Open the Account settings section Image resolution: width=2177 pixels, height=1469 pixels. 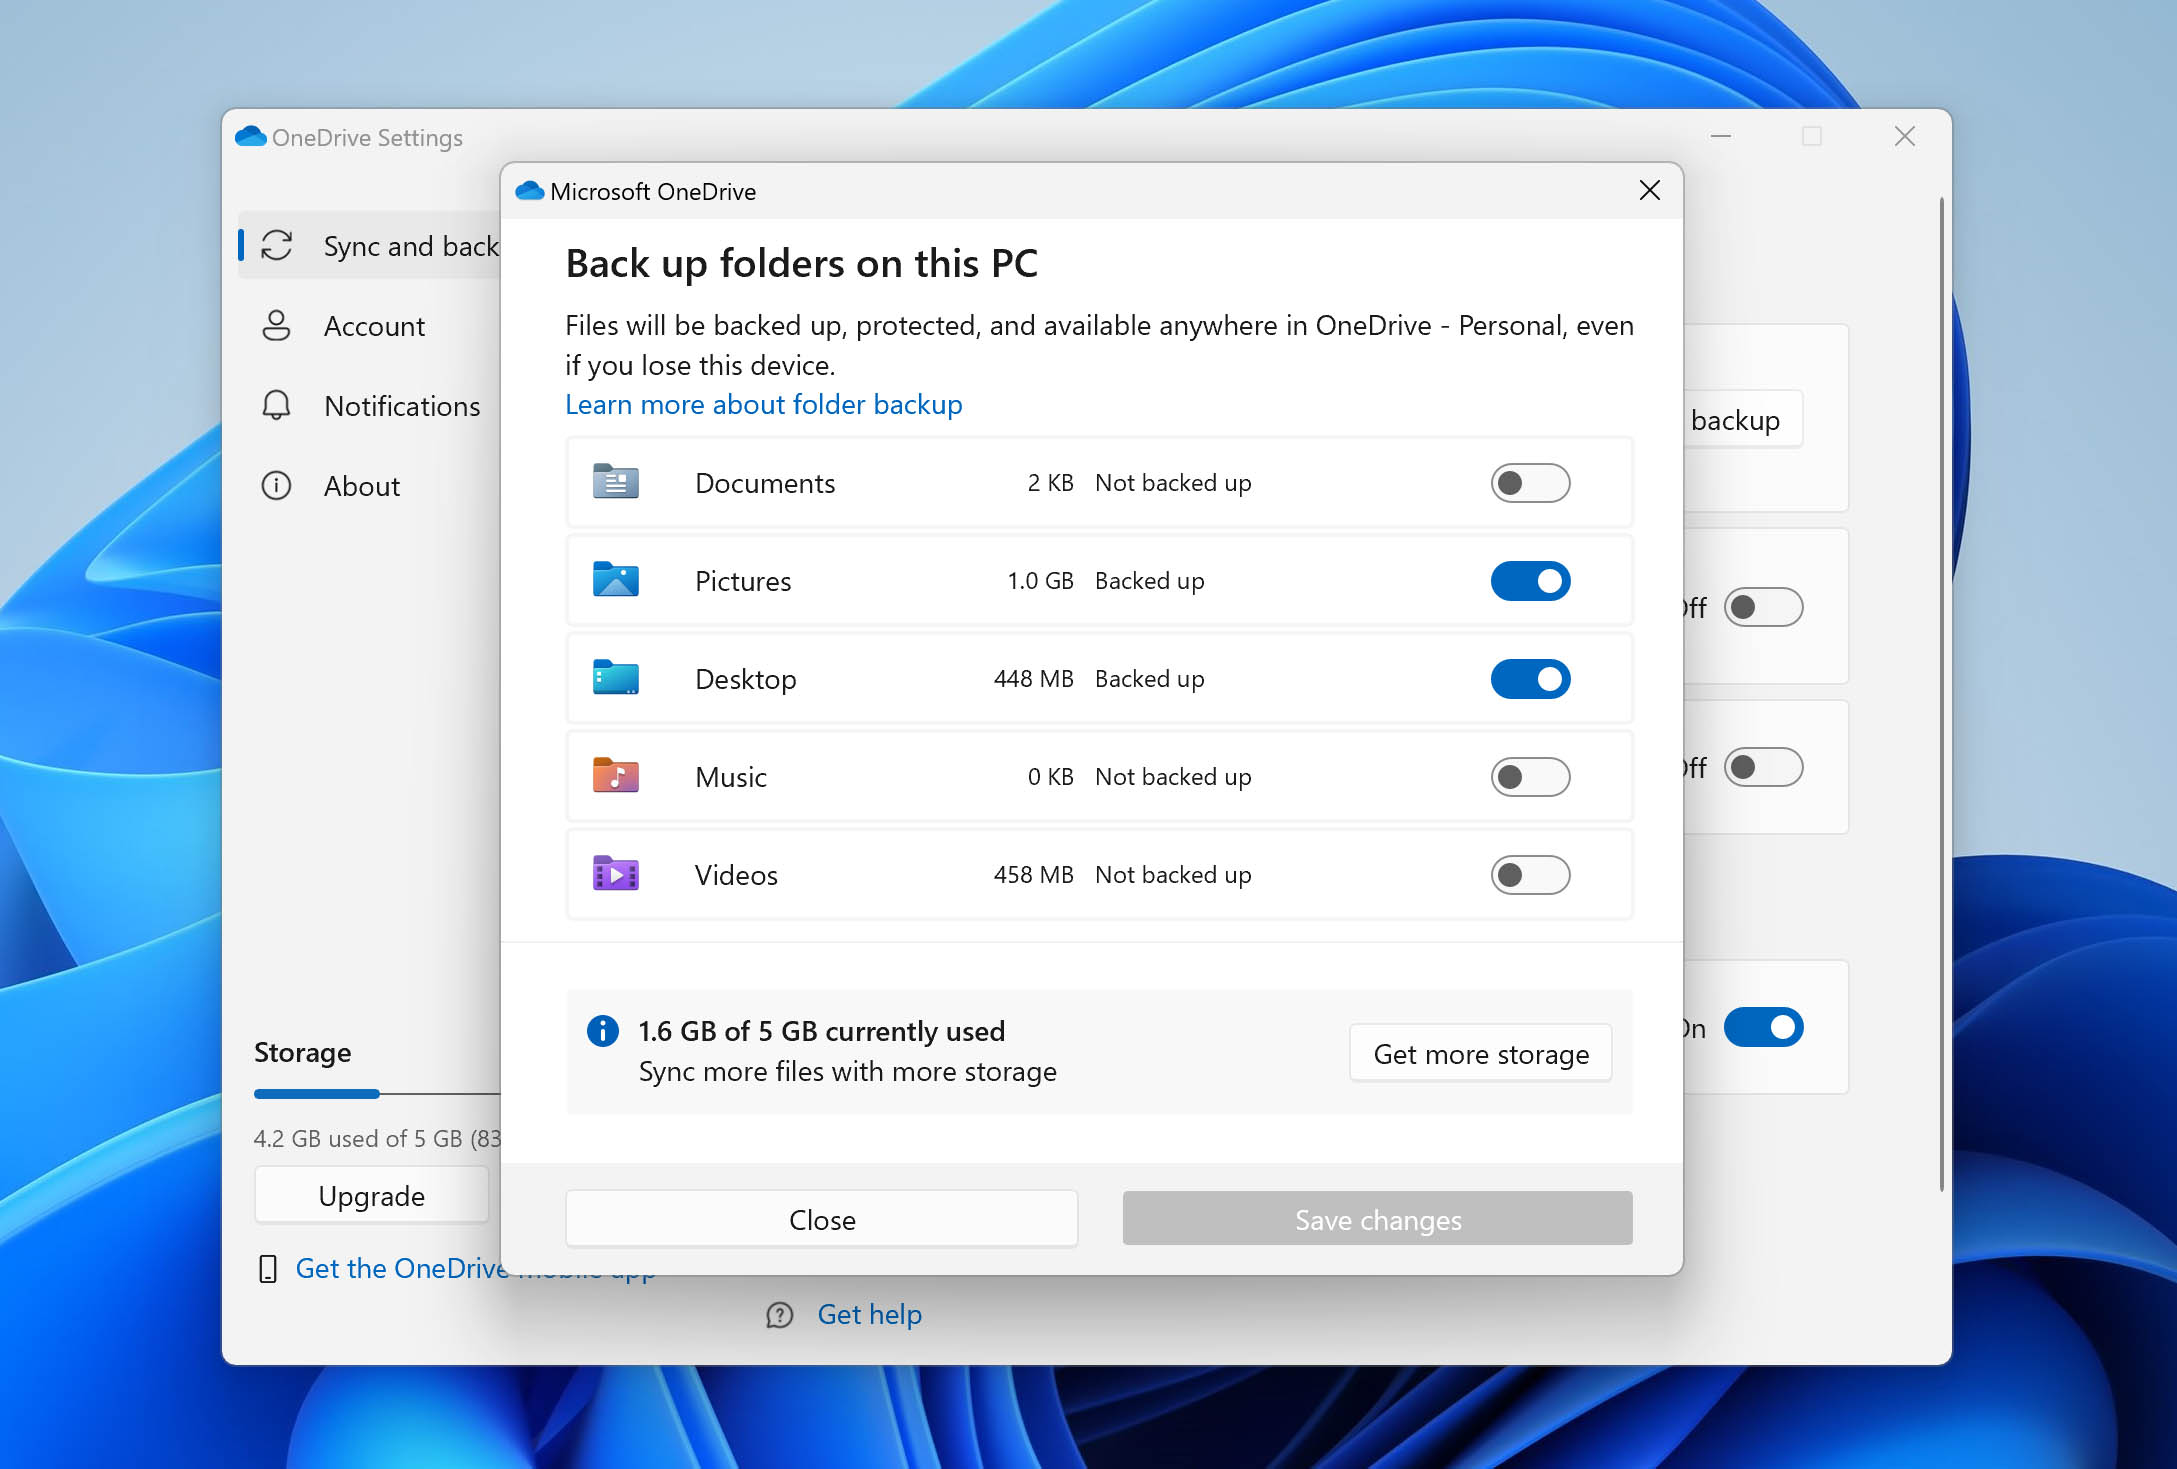[370, 326]
